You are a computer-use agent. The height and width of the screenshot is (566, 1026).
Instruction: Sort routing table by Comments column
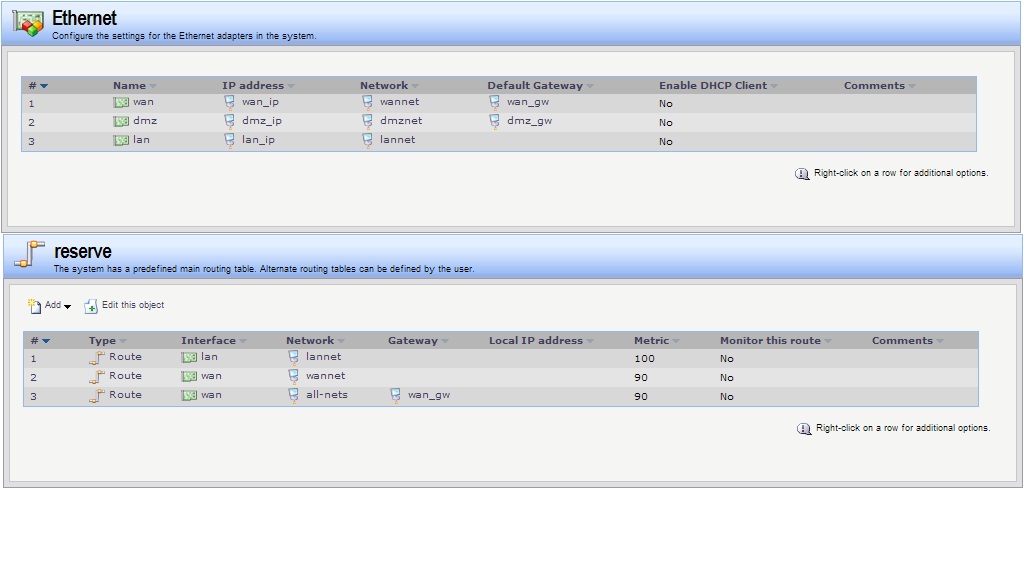point(908,341)
